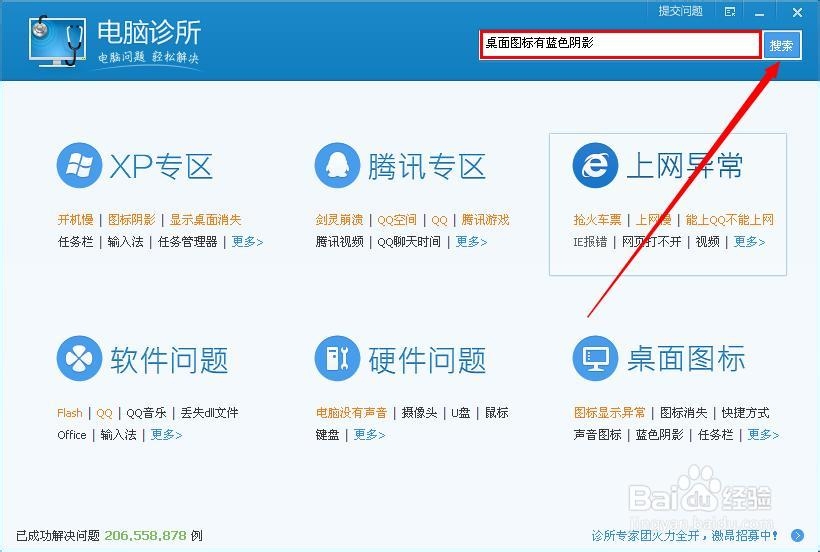Open 更多> under 上网异常
The width and height of the screenshot is (820, 552).
[x=749, y=242]
